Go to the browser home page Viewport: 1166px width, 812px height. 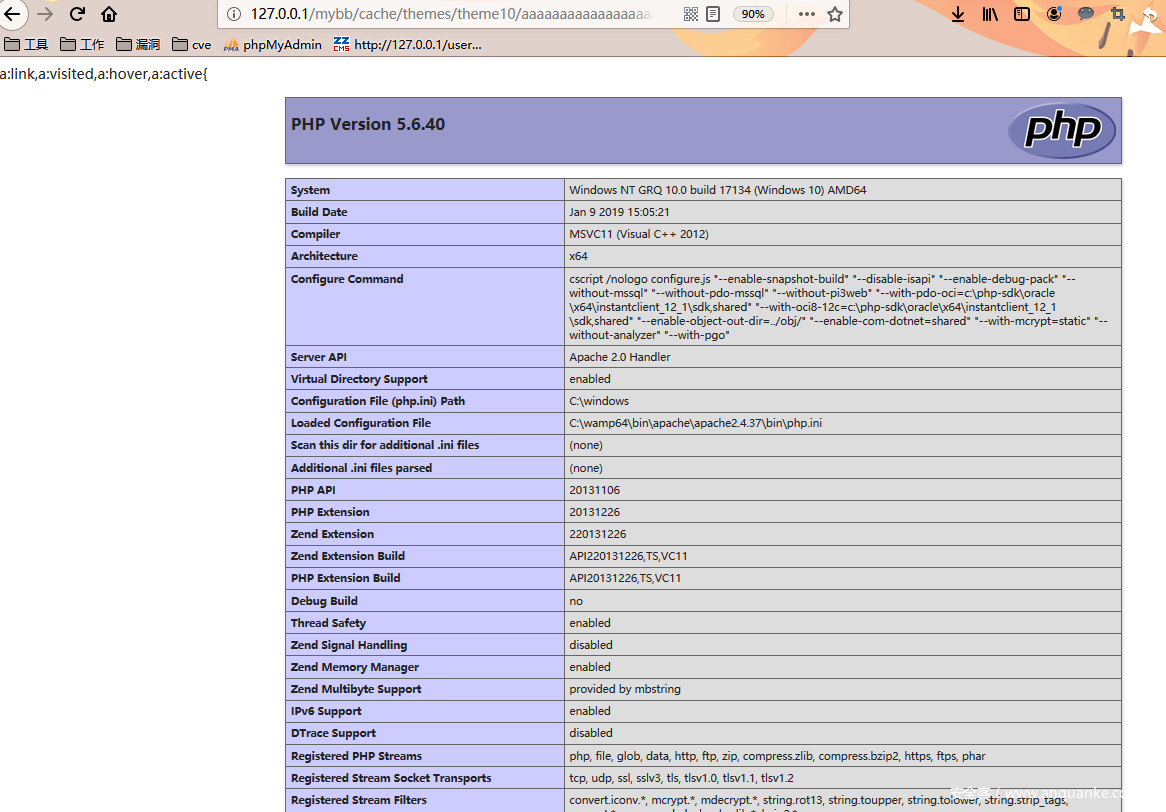click(109, 14)
